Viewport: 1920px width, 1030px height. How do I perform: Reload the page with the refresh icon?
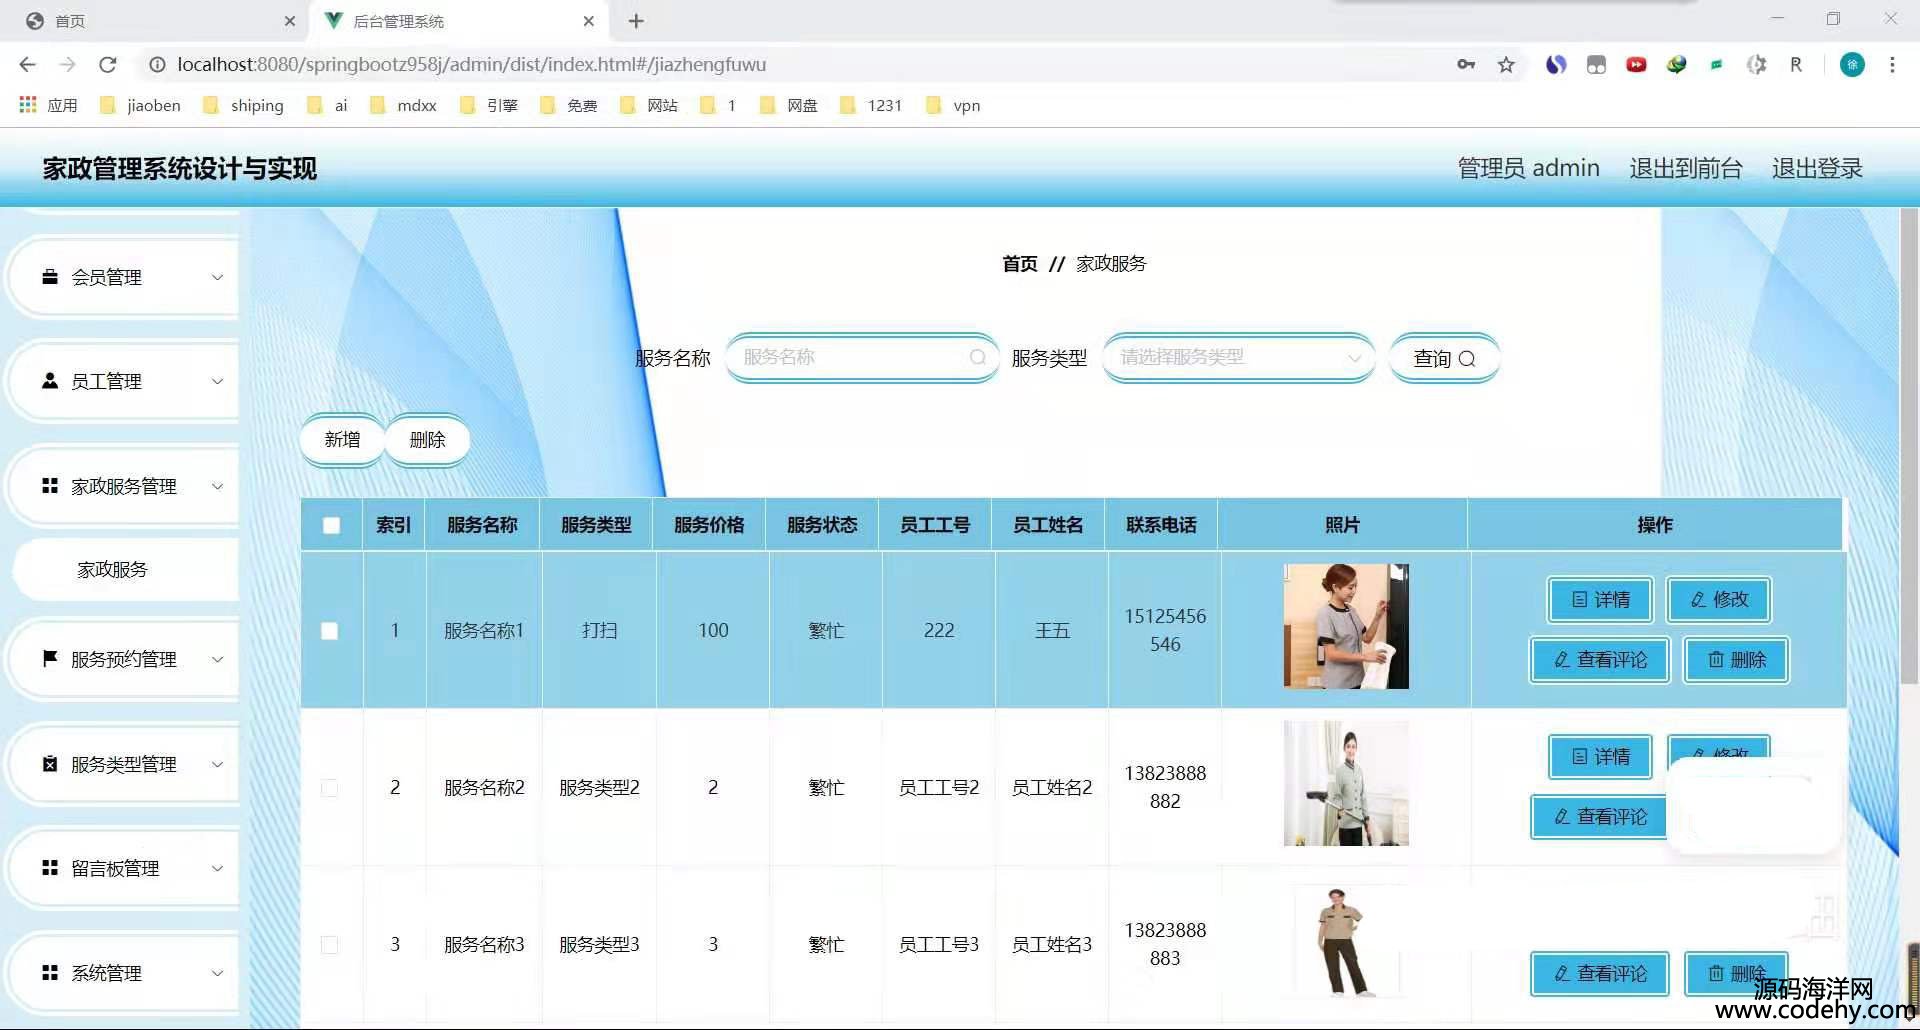[x=108, y=64]
